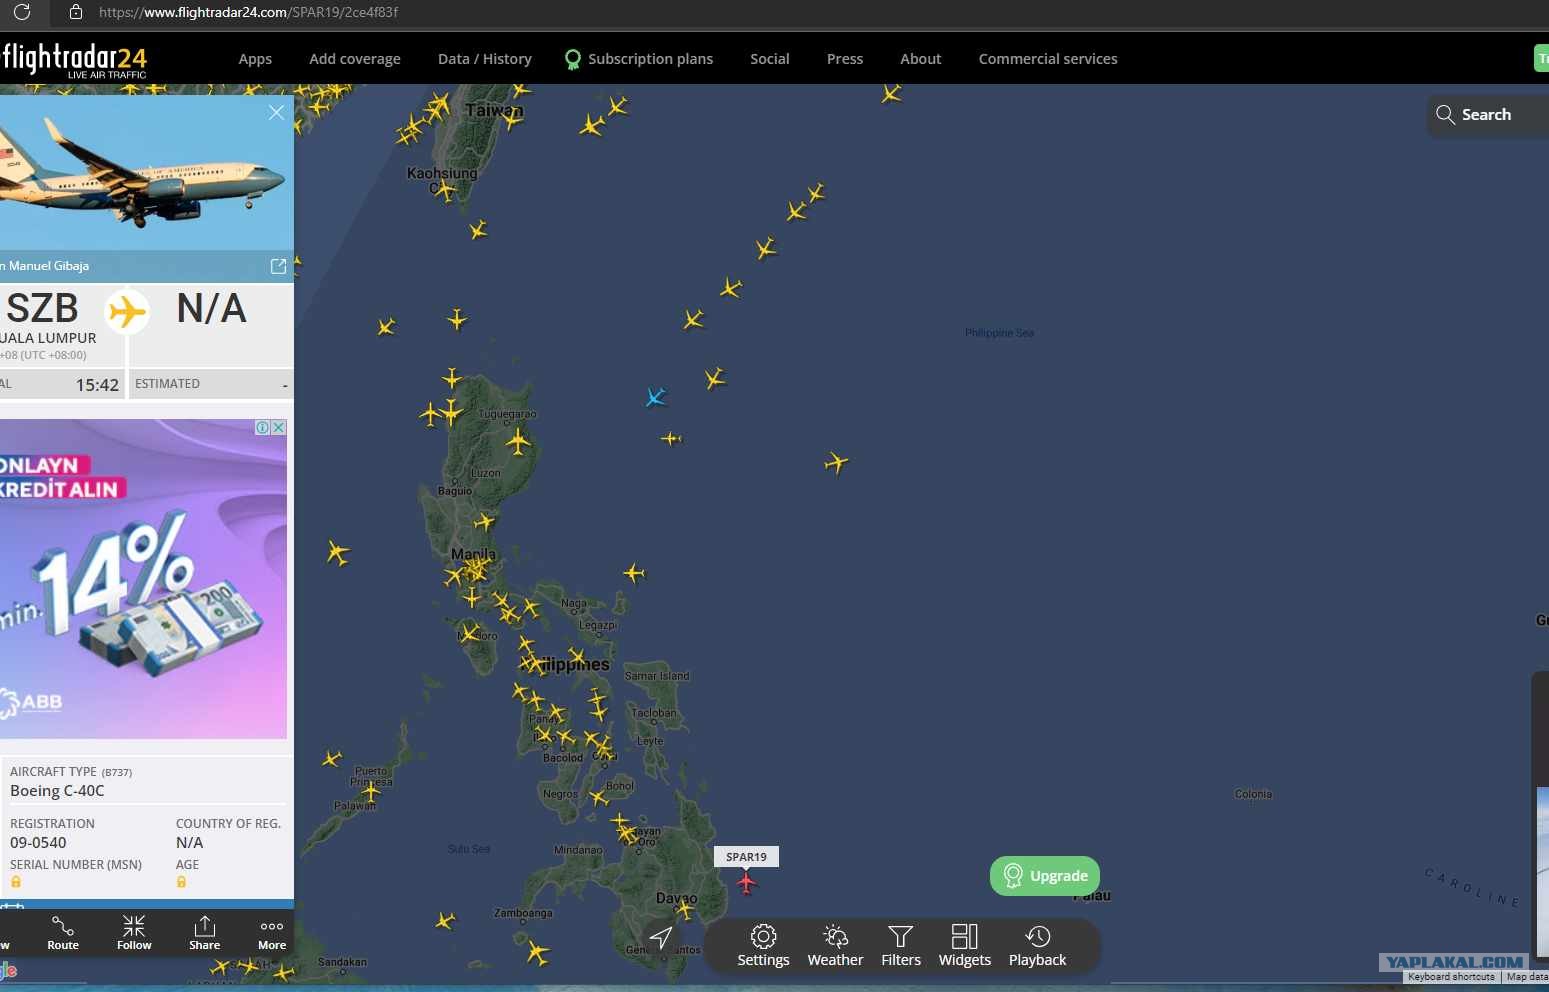Open the Settings gear in map toolbar
The height and width of the screenshot is (992, 1549).
pos(763,946)
